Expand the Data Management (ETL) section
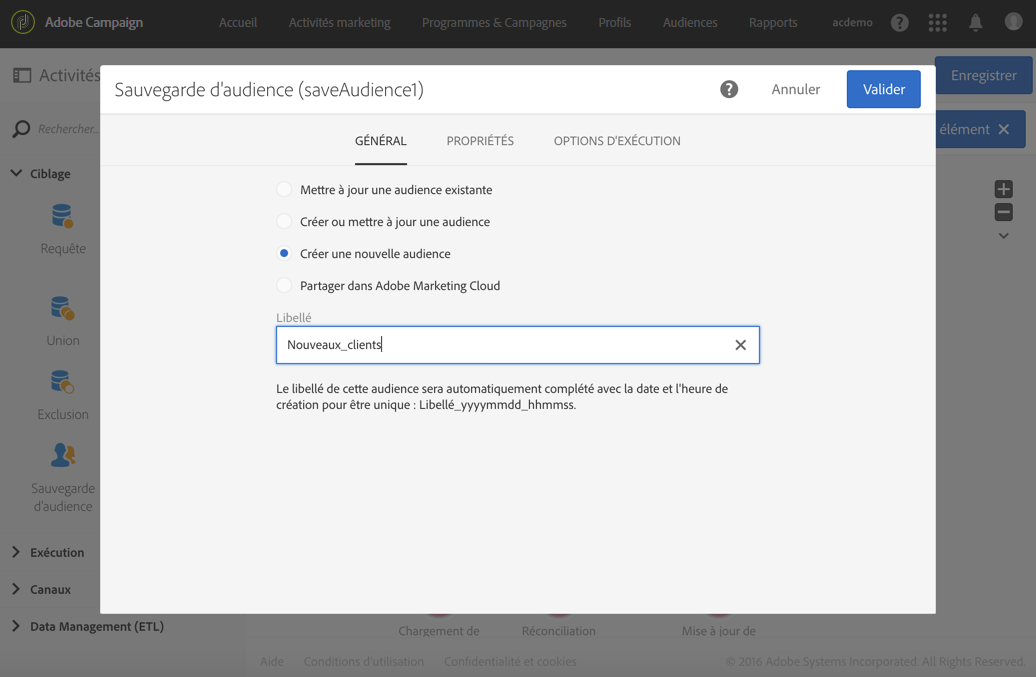 click(x=16, y=626)
